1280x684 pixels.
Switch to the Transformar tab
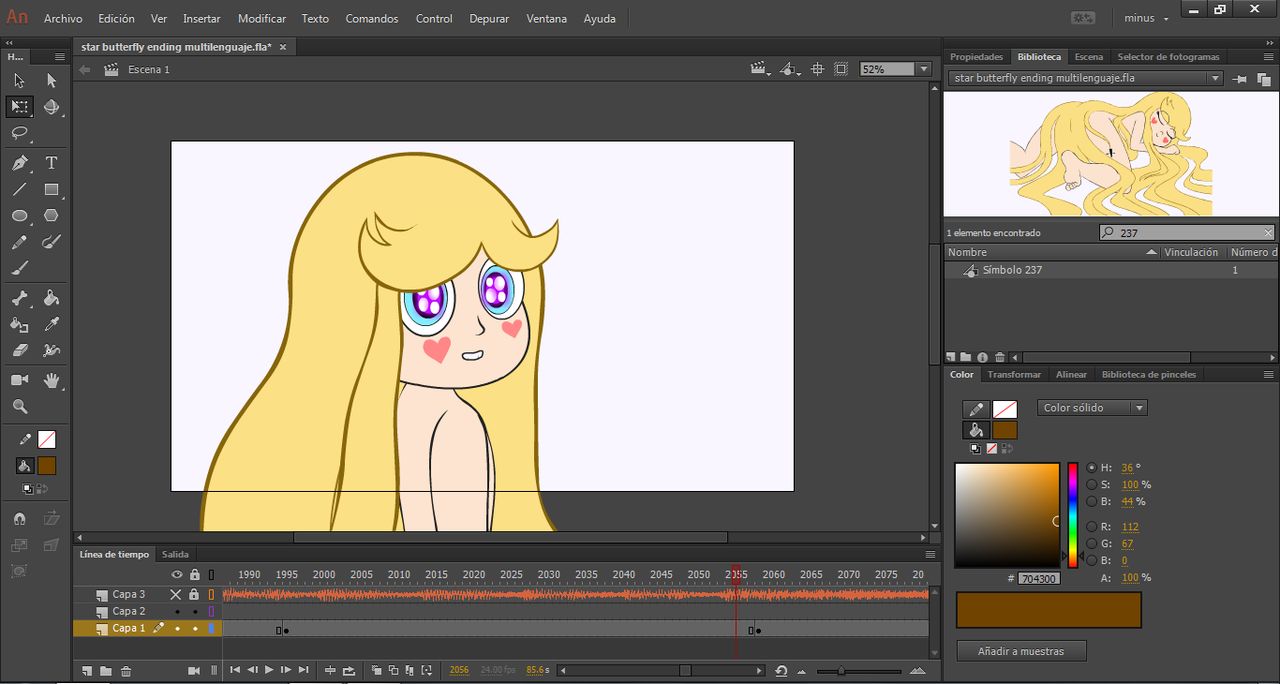(x=1014, y=374)
